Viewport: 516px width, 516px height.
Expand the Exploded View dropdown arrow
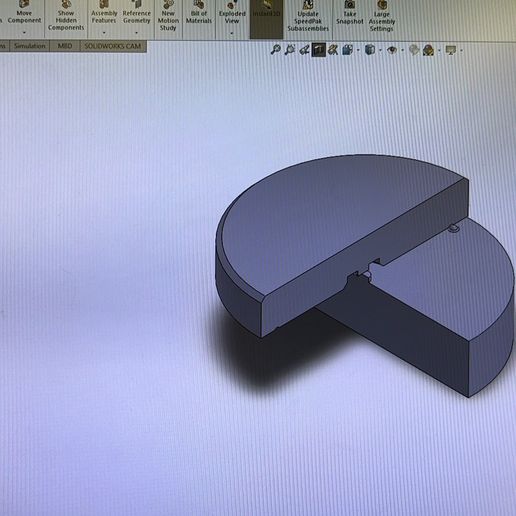pos(232,33)
